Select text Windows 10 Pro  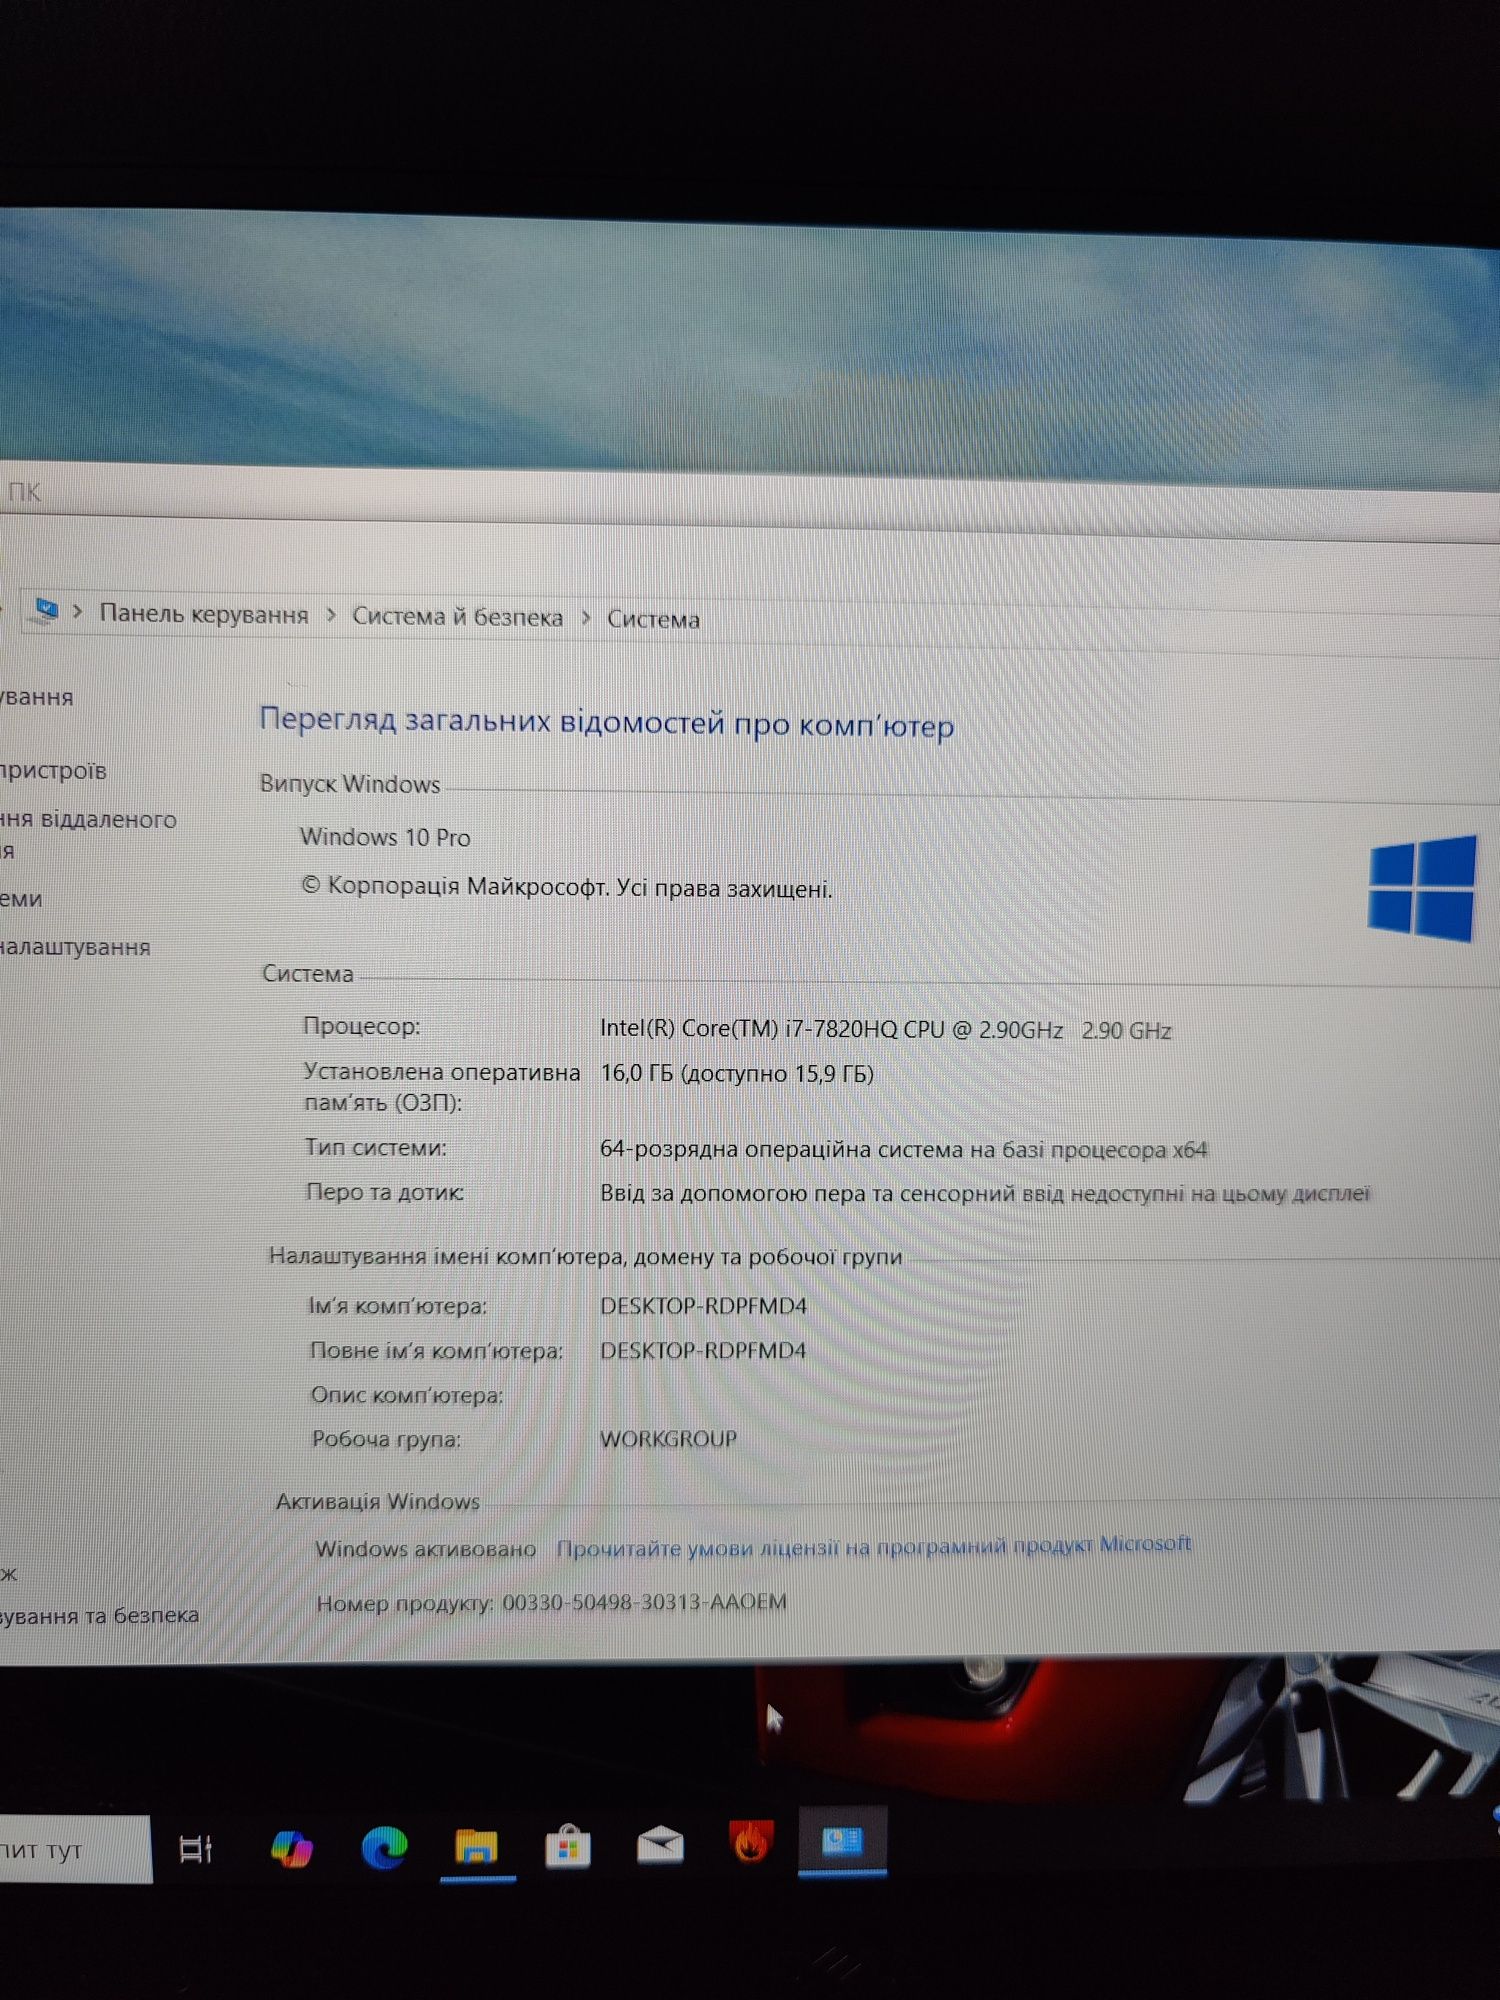click(x=385, y=837)
